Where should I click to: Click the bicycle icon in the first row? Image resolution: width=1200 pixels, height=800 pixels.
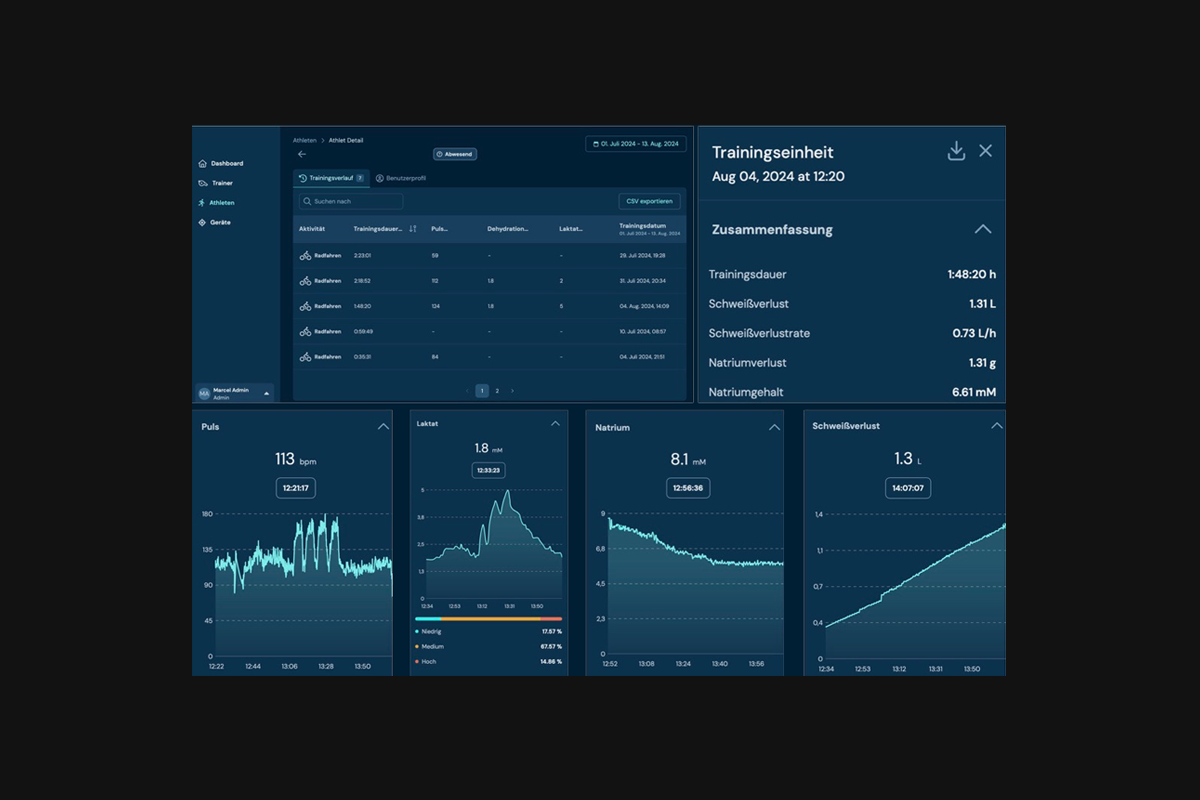click(305, 256)
